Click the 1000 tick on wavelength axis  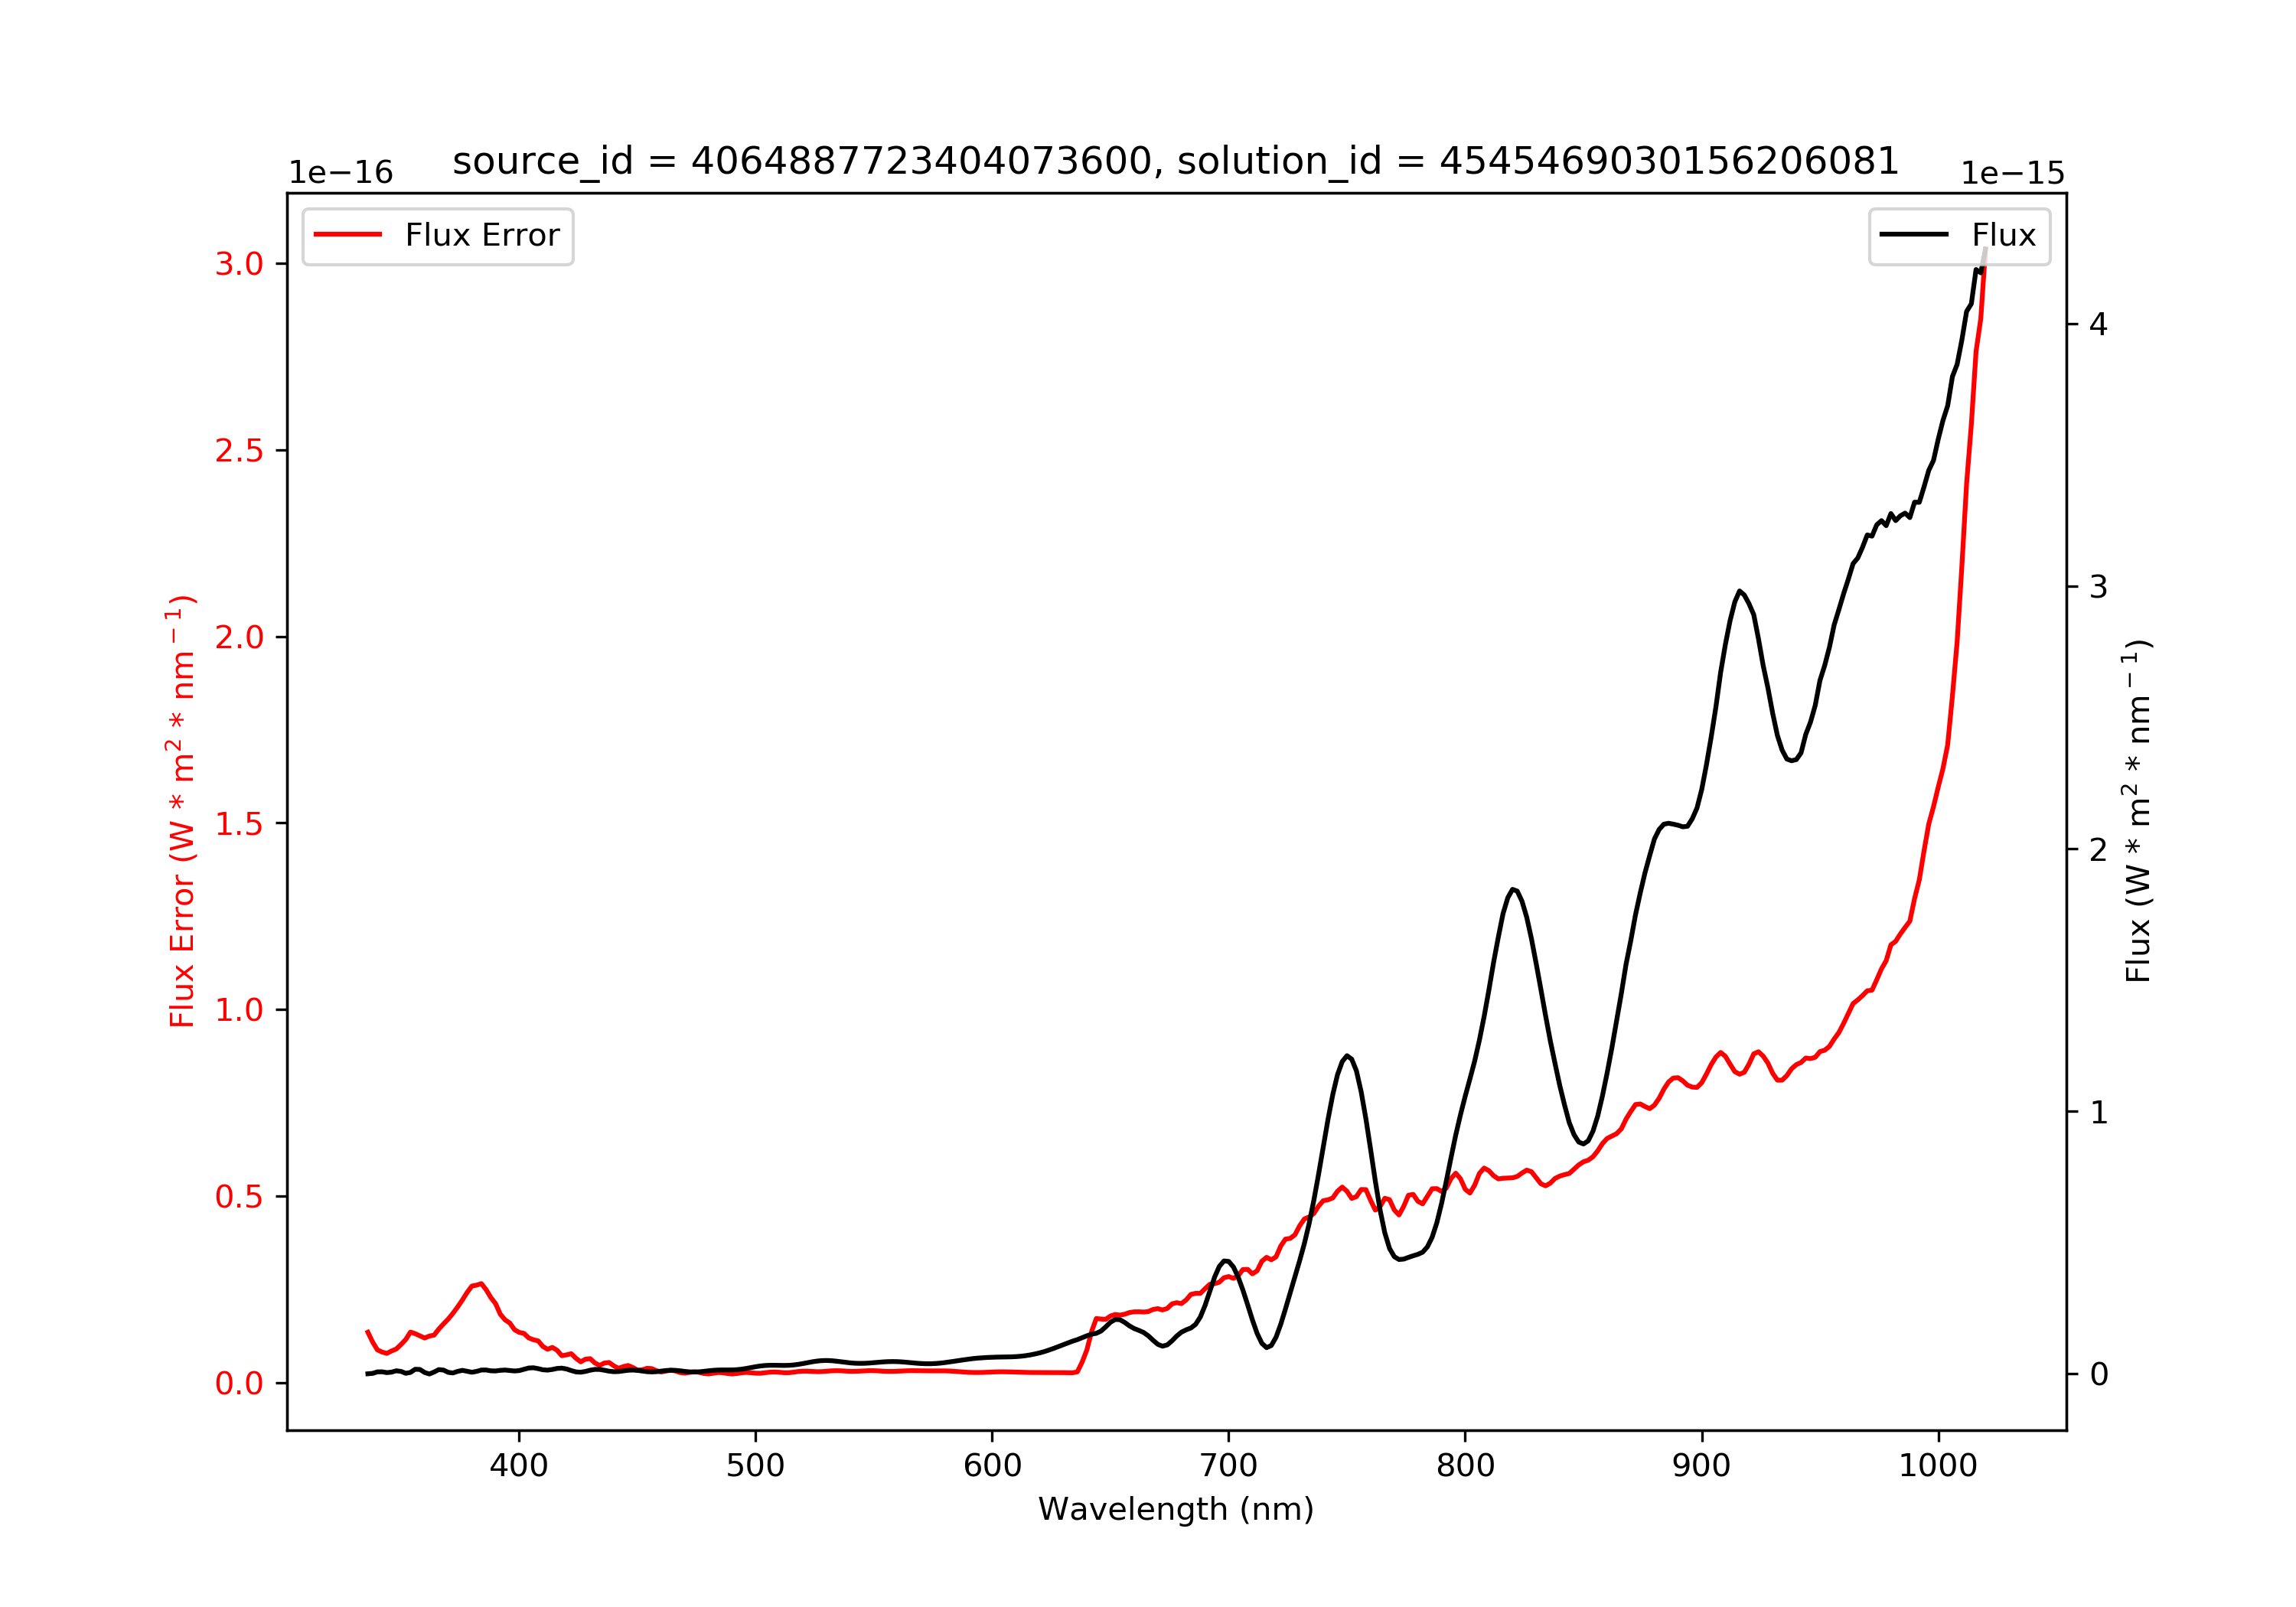pos(1938,1466)
